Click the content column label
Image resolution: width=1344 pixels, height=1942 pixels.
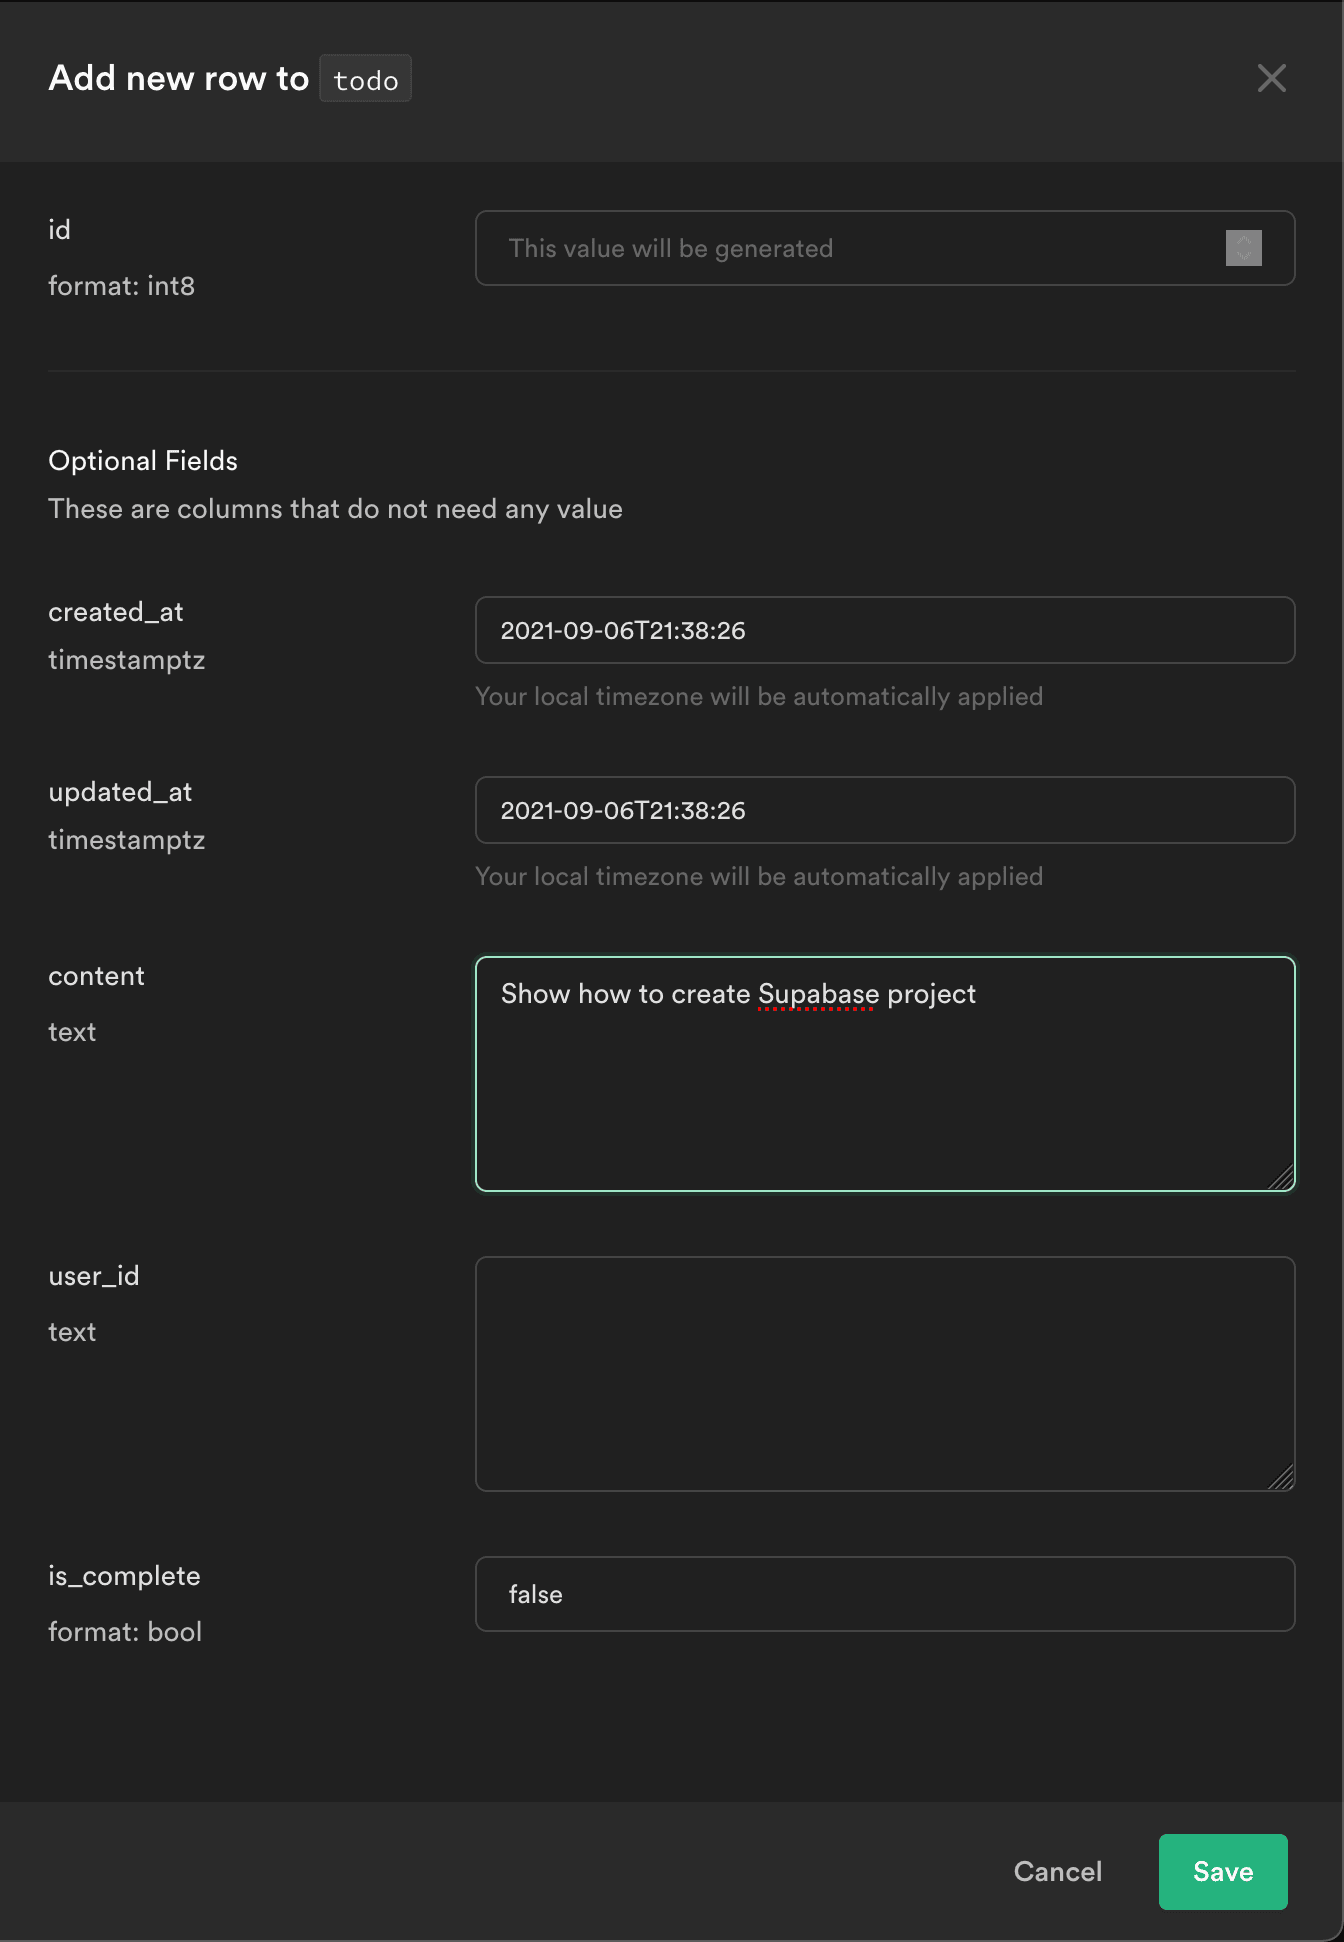(x=96, y=976)
